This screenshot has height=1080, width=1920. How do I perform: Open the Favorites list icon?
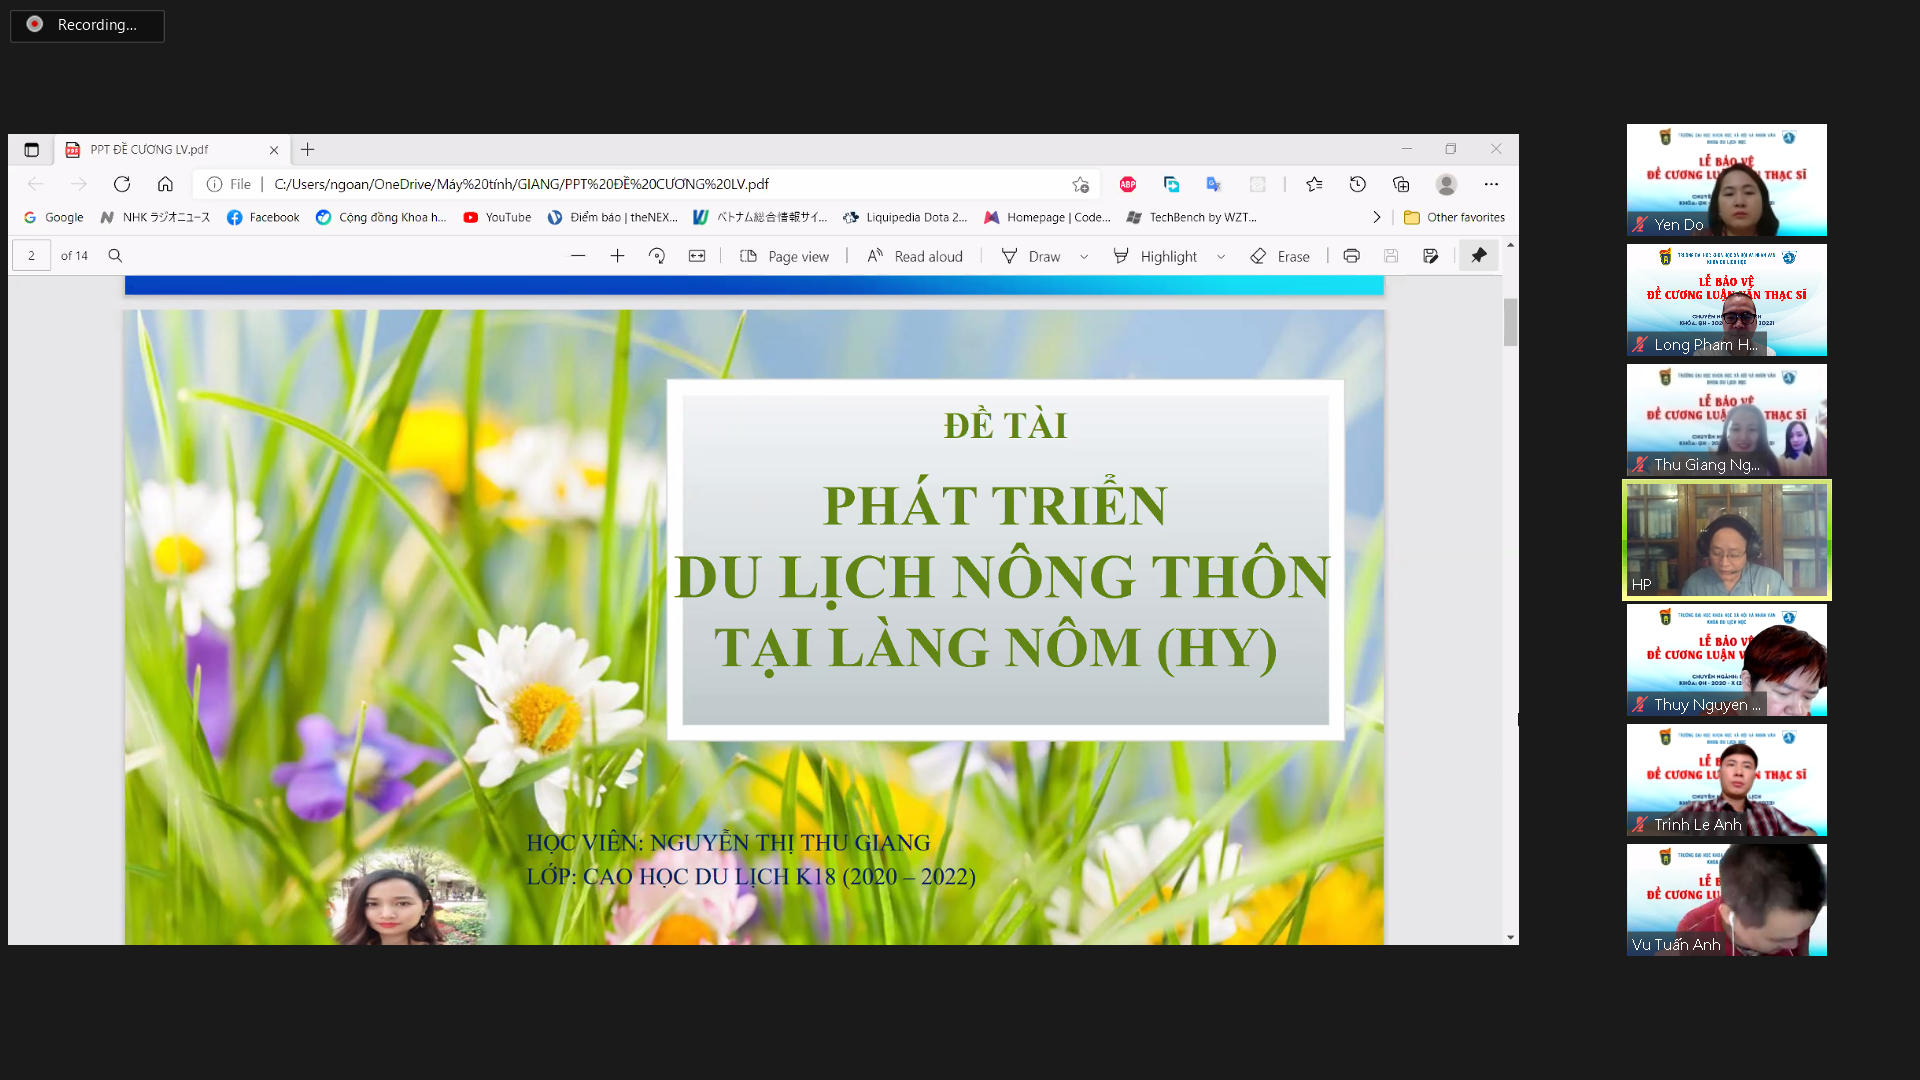pyautogui.click(x=1314, y=184)
